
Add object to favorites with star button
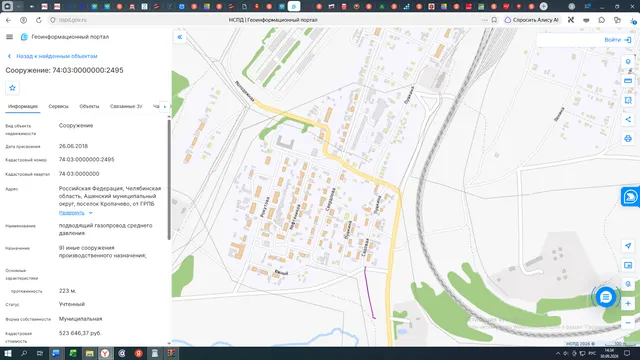pyautogui.click(x=12, y=88)
